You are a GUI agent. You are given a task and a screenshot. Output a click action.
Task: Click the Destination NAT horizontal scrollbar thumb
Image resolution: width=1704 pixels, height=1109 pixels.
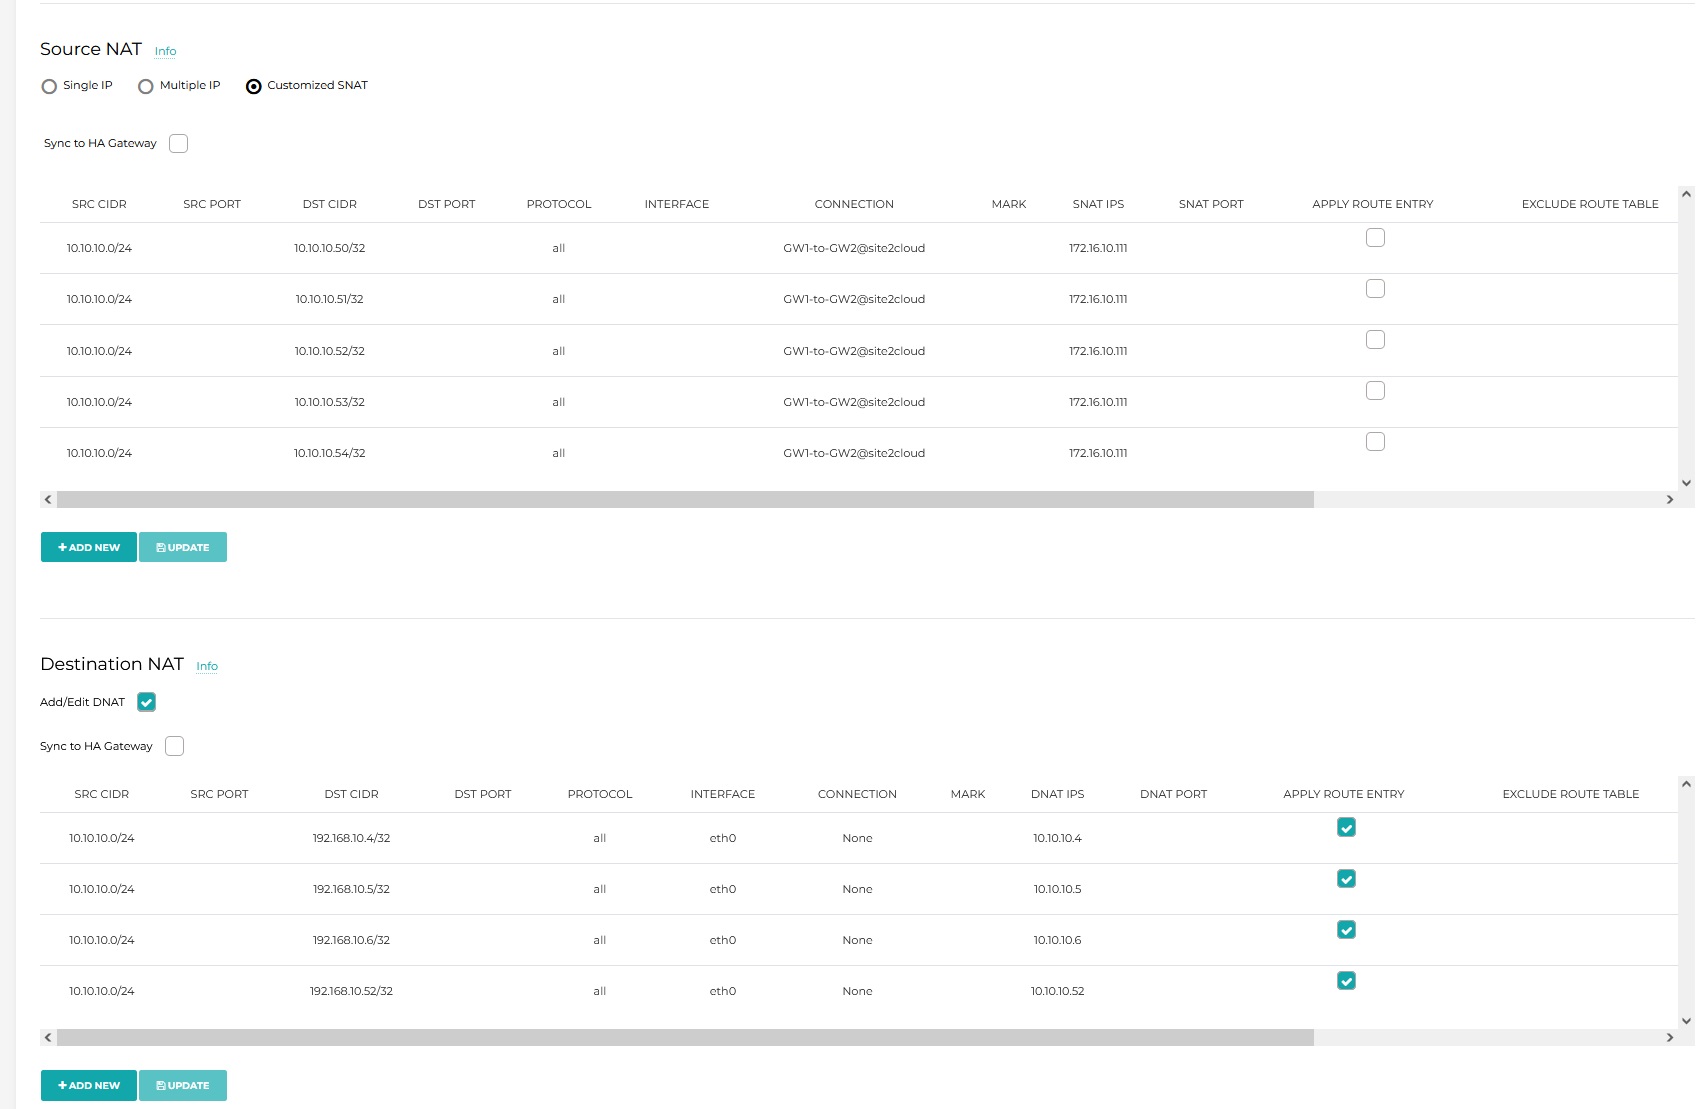click(685, 1038)
